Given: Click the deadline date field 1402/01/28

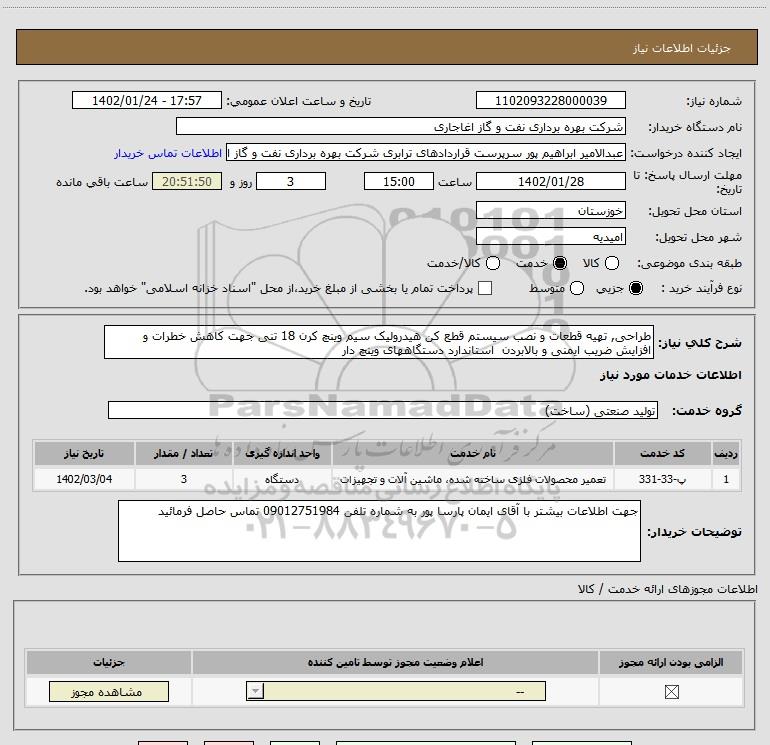Looking at the screenshot, I should [550, 181].
